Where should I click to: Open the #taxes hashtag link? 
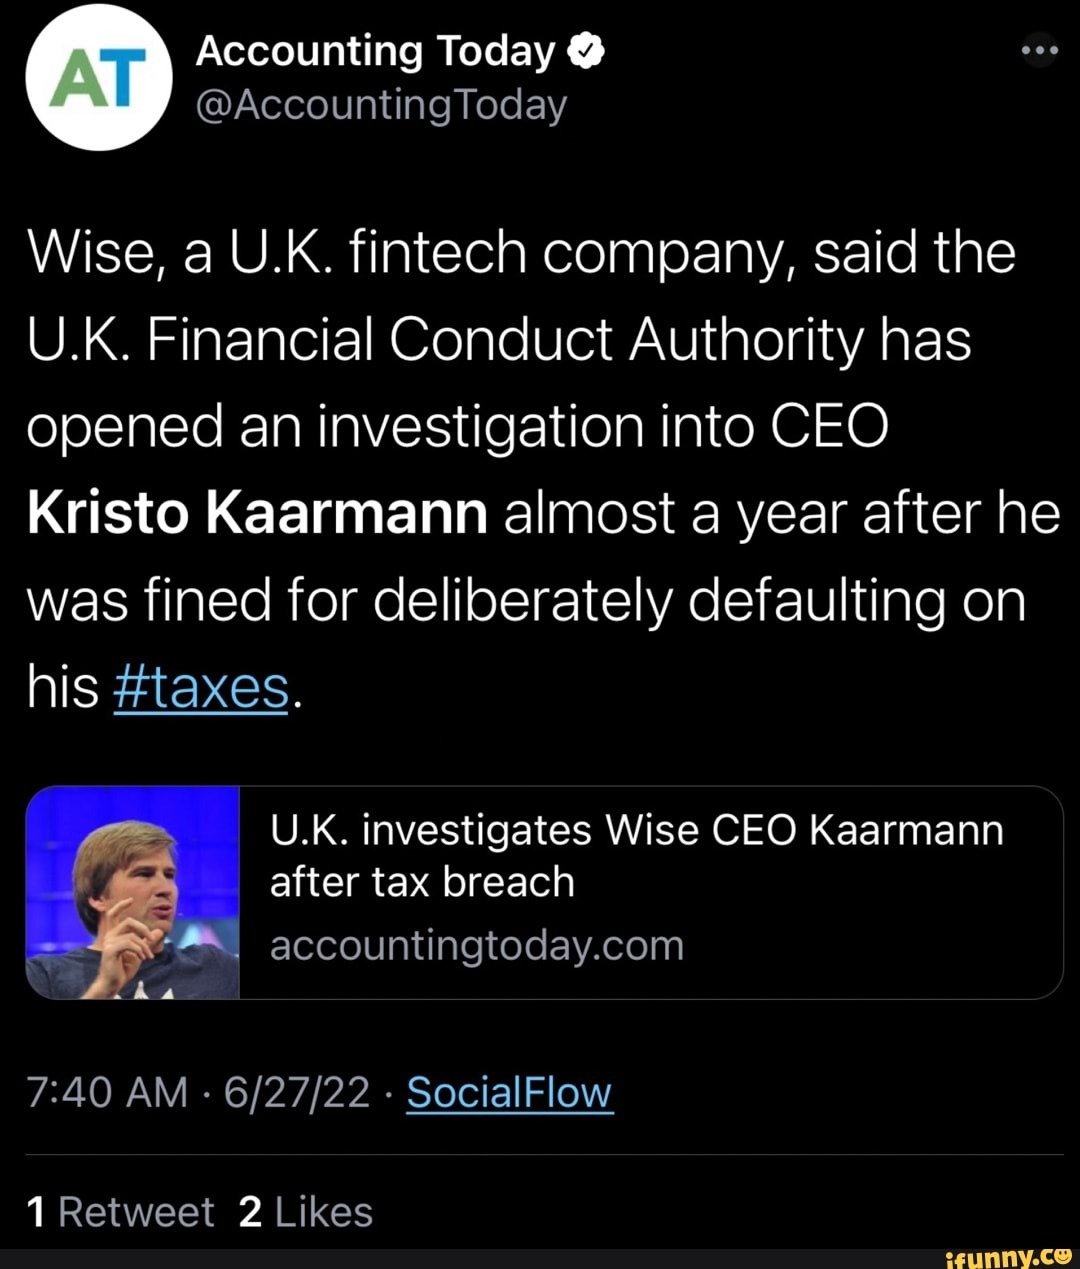coord(200,686)
